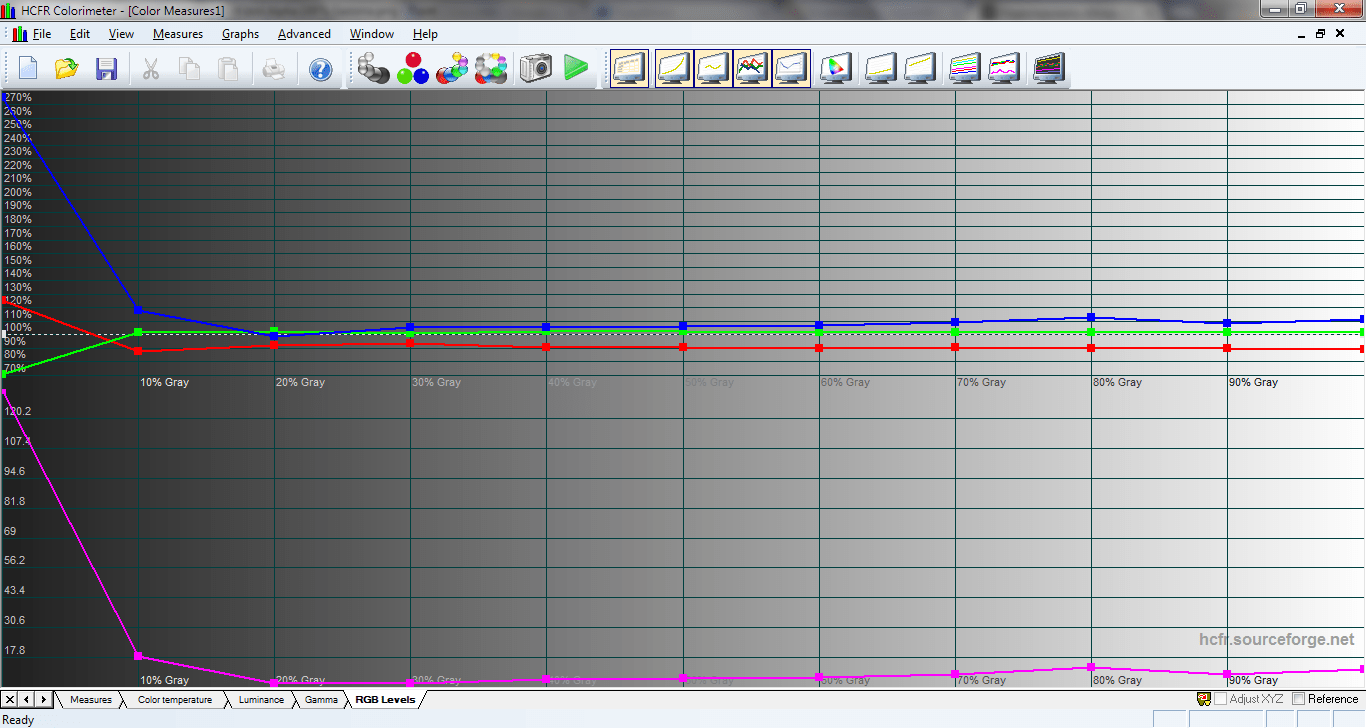Open the Measures menu
Image resolution: width=1366 pixels, height=728 pixels.
[177, 34]
